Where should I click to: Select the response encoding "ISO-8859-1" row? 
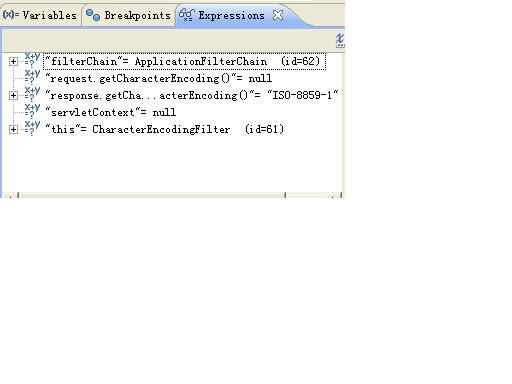coord(192,96)
